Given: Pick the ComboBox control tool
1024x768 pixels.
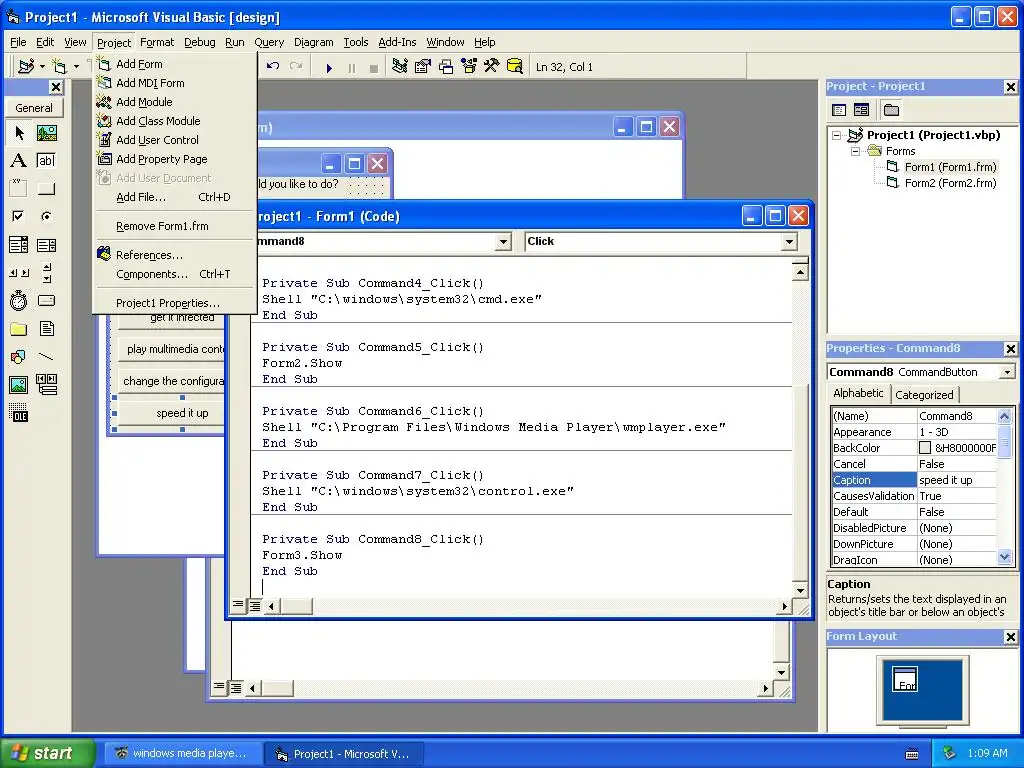Looking at the screenshot, I should point(19,245).
